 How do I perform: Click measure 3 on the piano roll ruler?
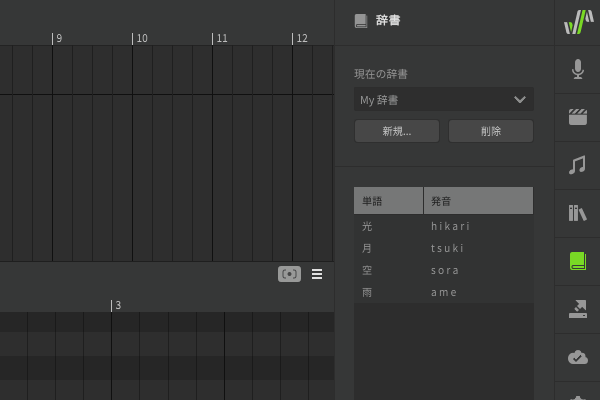pos(117,305)
